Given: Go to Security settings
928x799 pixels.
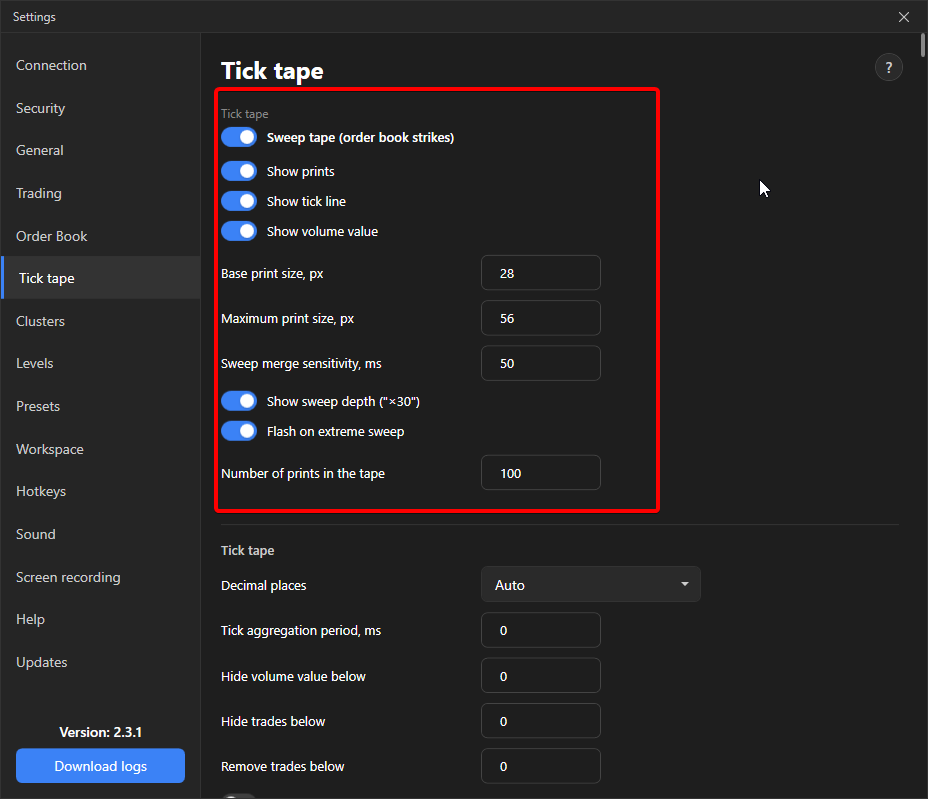Looking at the screenshot, I should pos(101,108).
